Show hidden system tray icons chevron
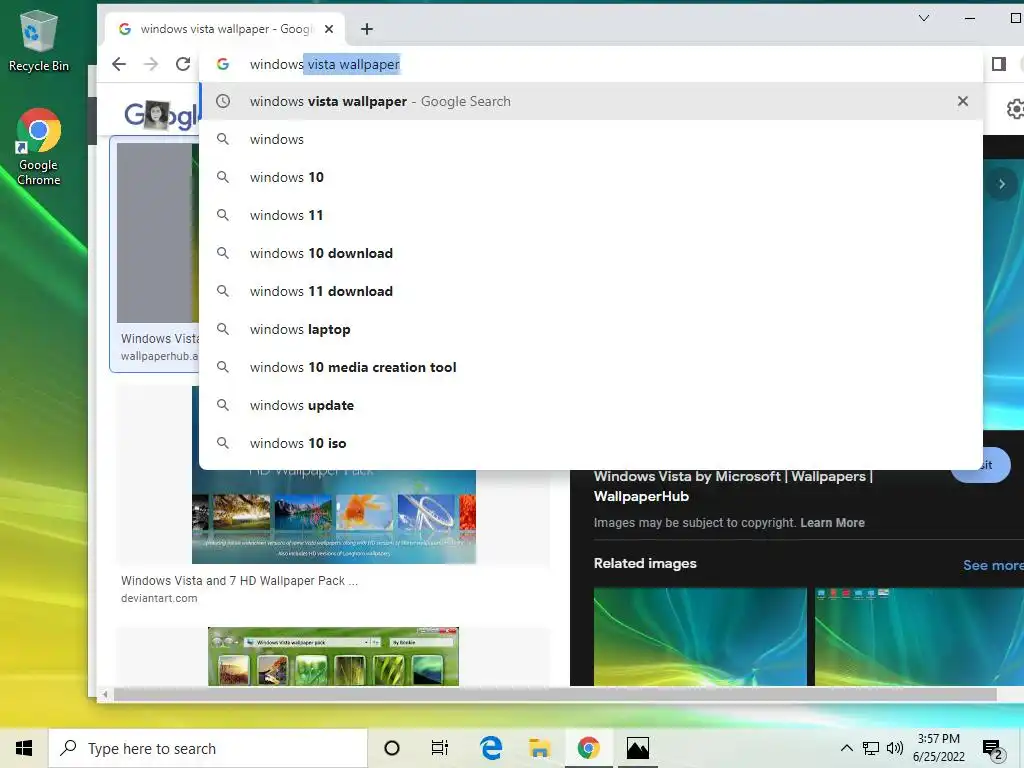The height and width of the screenshot is (768, 1024). (846, 748)
